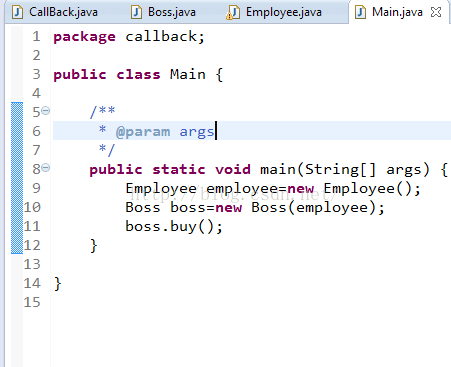Click line number 3 in the gutter
The width and height of the screenshot is (451, 367).
pyautogui.click(x=36, y=74)
